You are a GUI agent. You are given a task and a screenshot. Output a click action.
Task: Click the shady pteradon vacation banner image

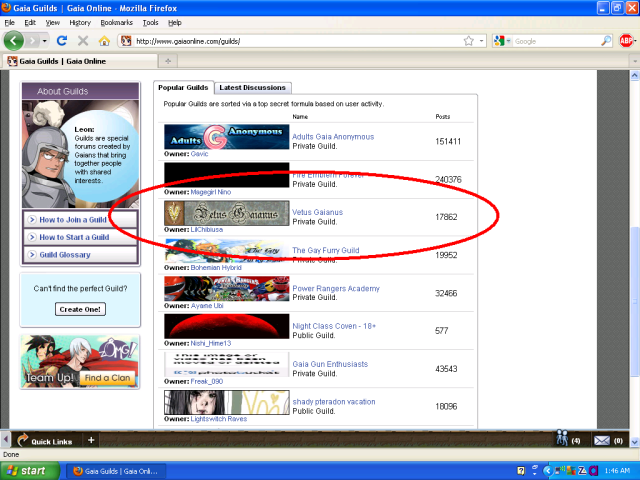click(x=227, y=402)
